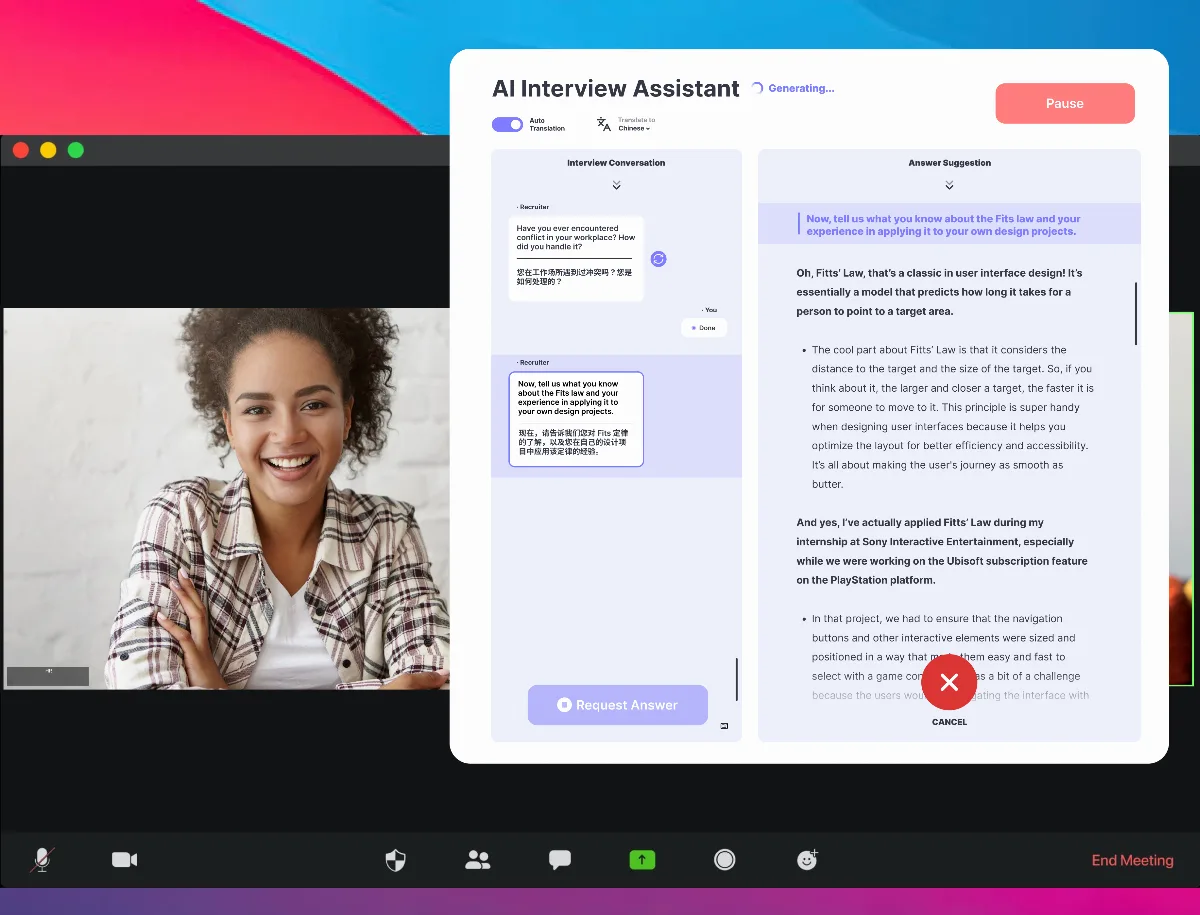Open the Security shield in the Zoom toolbar
The height and width of the screenshot is (915, 1200).
[396, 860]
